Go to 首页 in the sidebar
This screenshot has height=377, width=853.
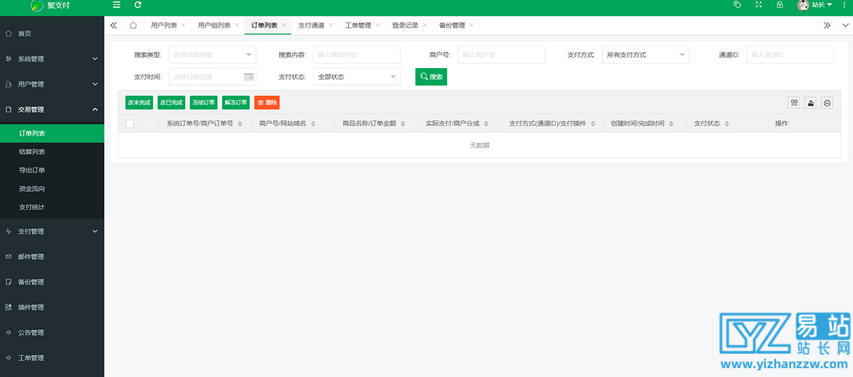[52, 34]
